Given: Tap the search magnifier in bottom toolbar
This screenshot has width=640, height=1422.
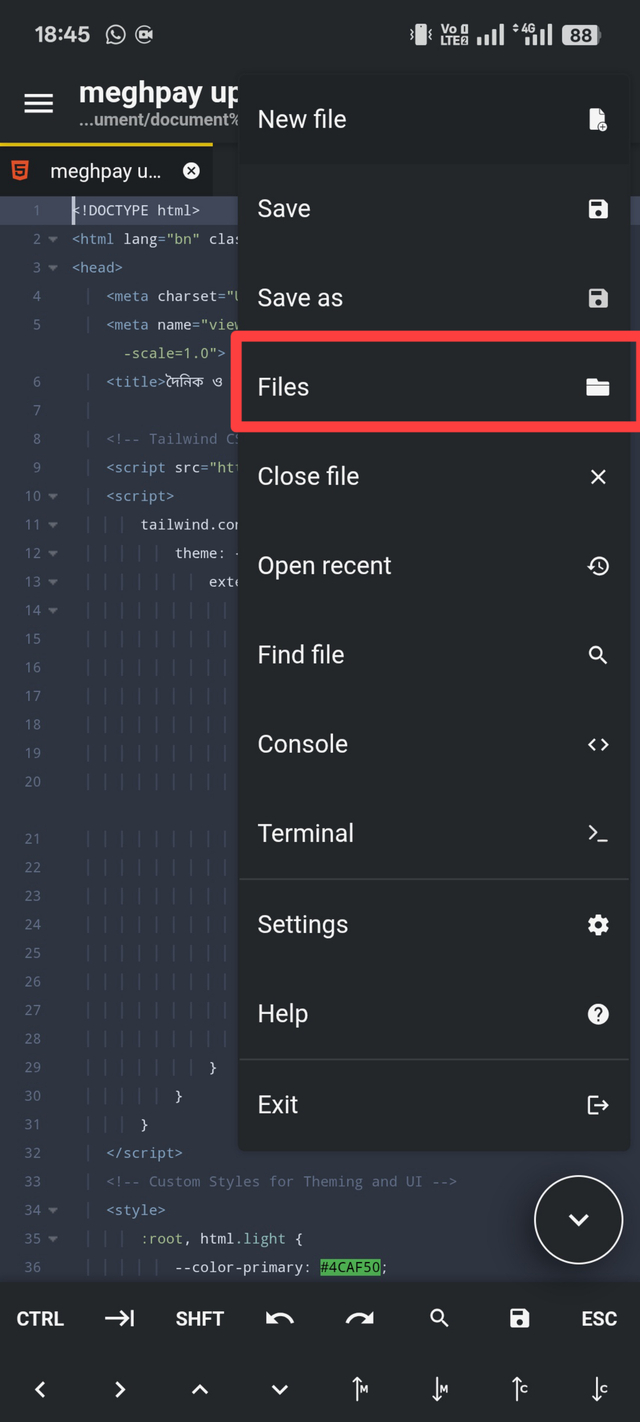Looking at the screenshot, I should click(x=439, y=1318).
